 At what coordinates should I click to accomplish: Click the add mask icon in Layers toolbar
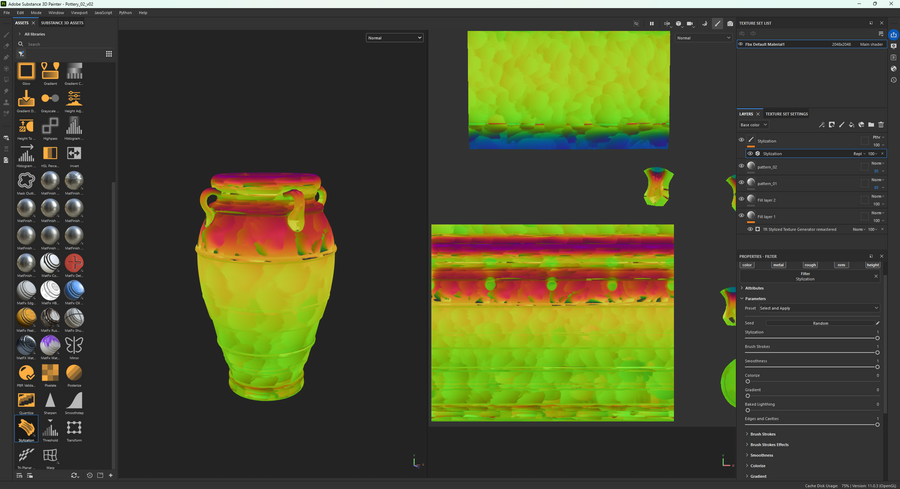831,125
